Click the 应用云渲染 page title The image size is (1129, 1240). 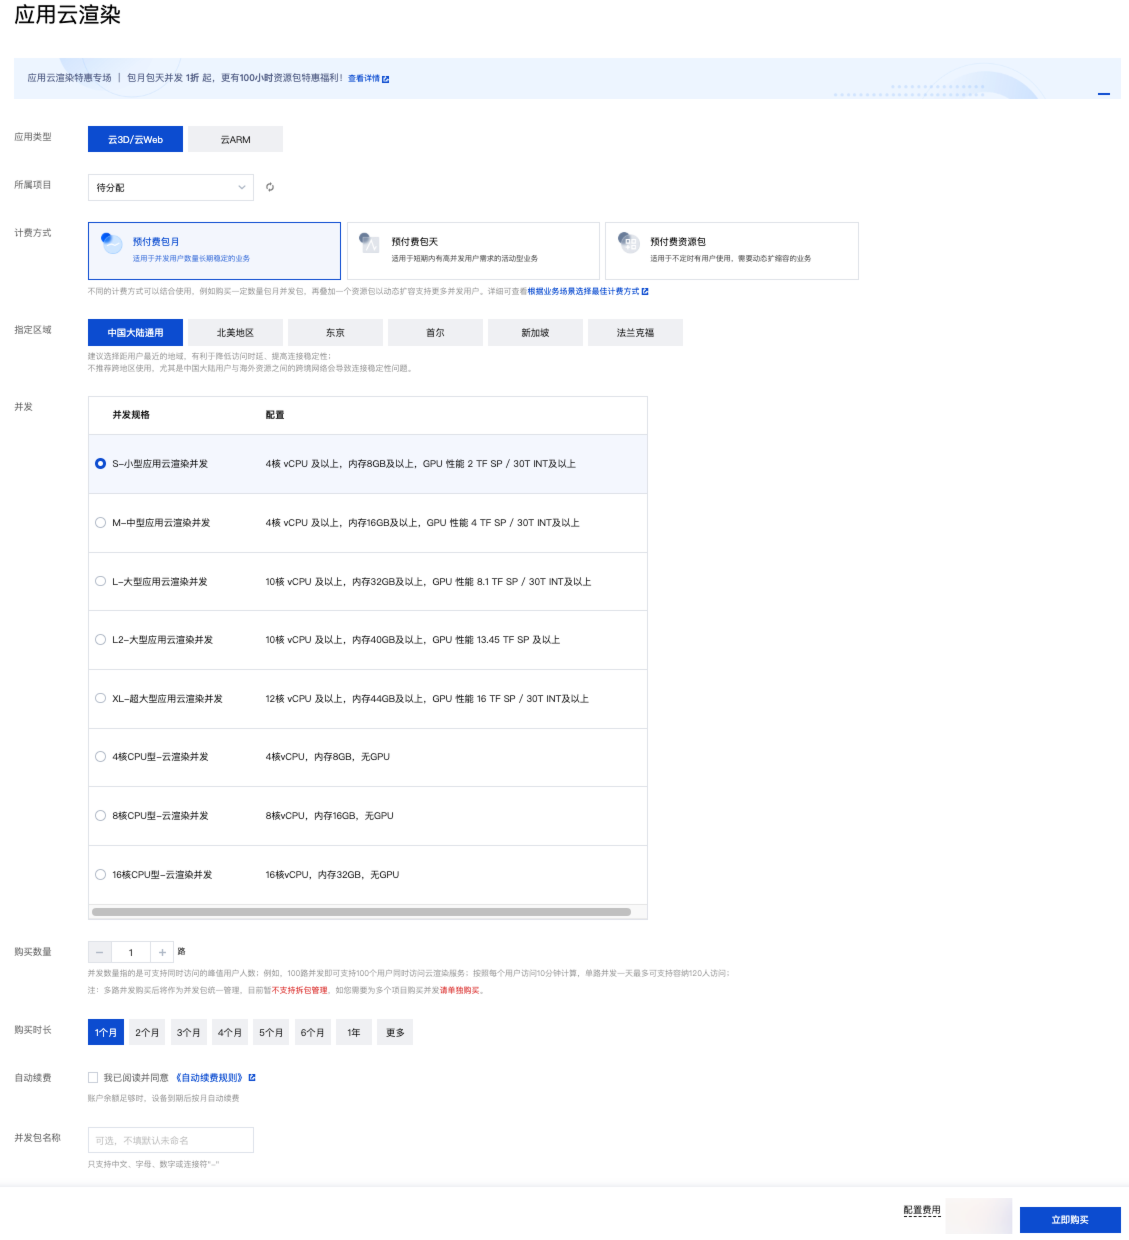point(67,15)
